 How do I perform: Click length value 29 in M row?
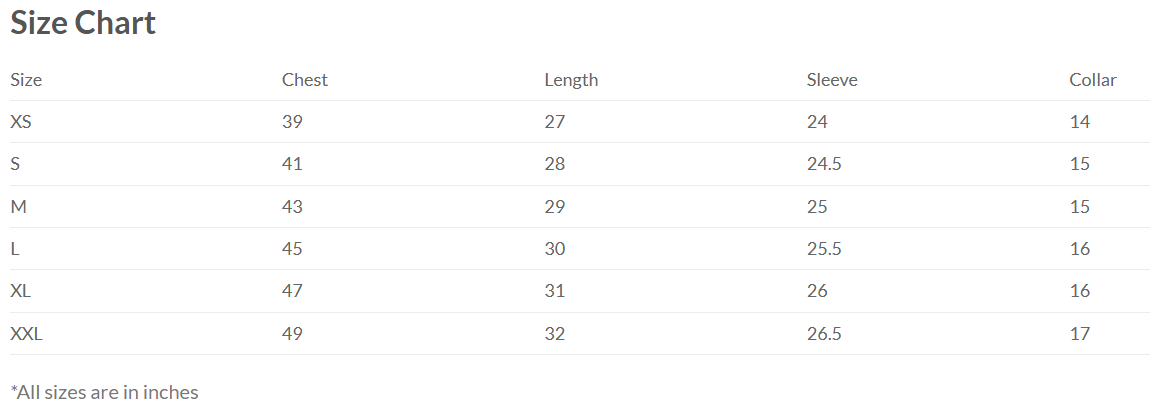554,207
